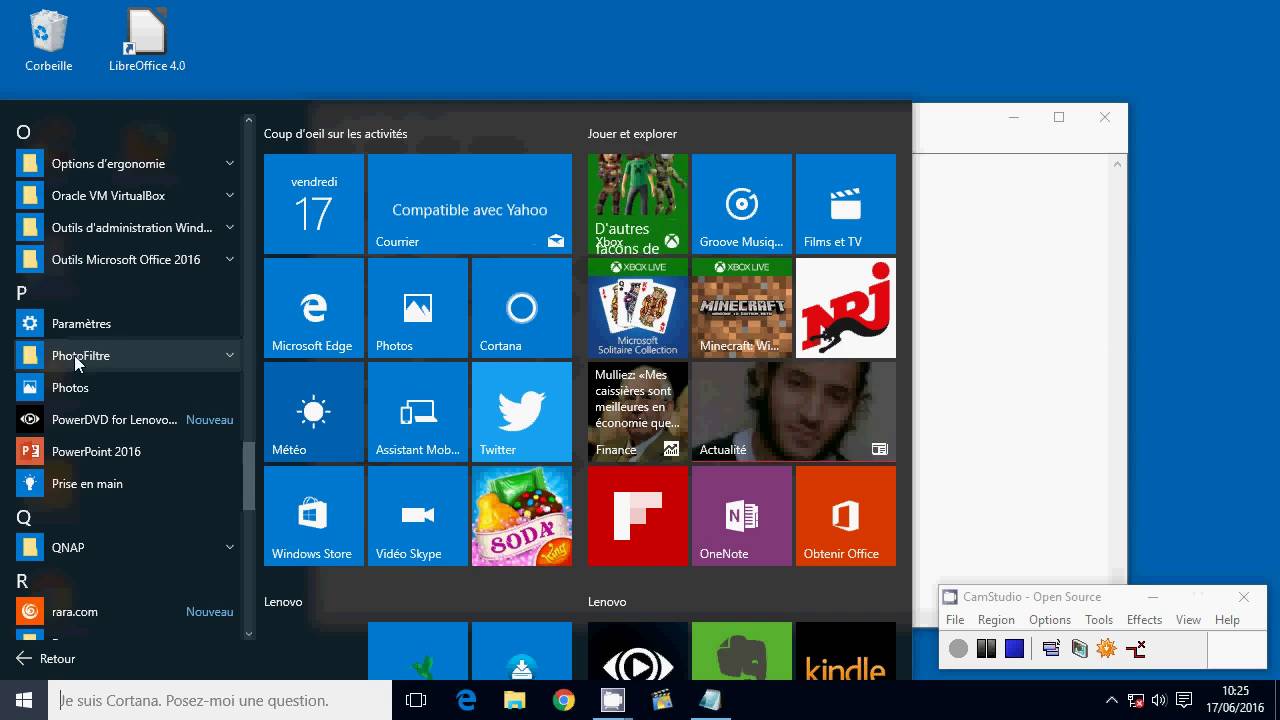Open CamStudio's Options menu
The width and height of the screenshot is (1280, 720).
[1050, 620]
